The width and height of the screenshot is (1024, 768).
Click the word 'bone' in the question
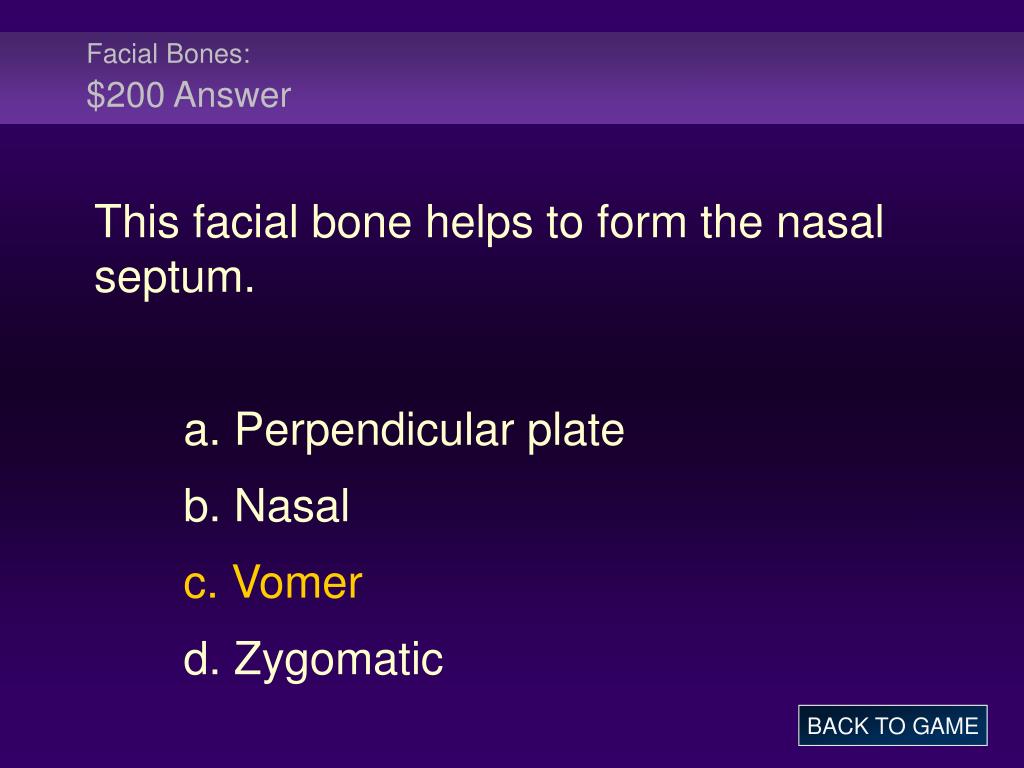362,222
